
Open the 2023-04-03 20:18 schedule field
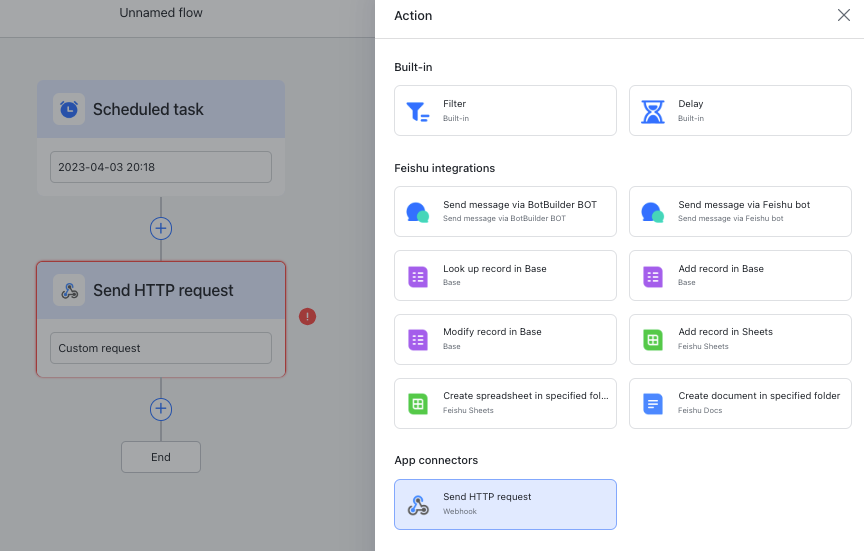[161, 167]
